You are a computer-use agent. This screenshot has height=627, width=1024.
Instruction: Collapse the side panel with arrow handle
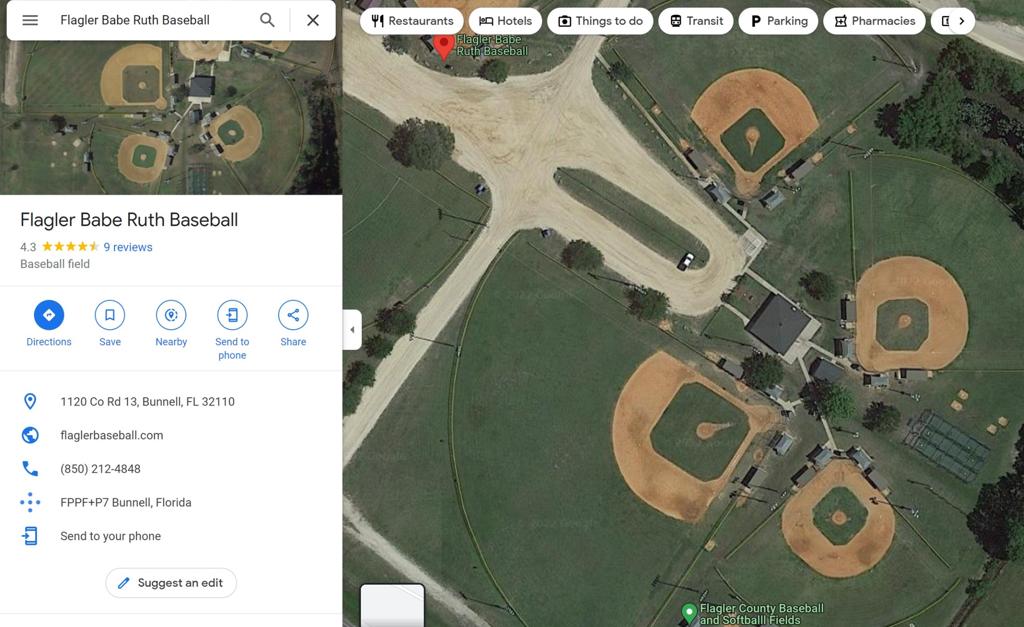[x=352, y=330]
